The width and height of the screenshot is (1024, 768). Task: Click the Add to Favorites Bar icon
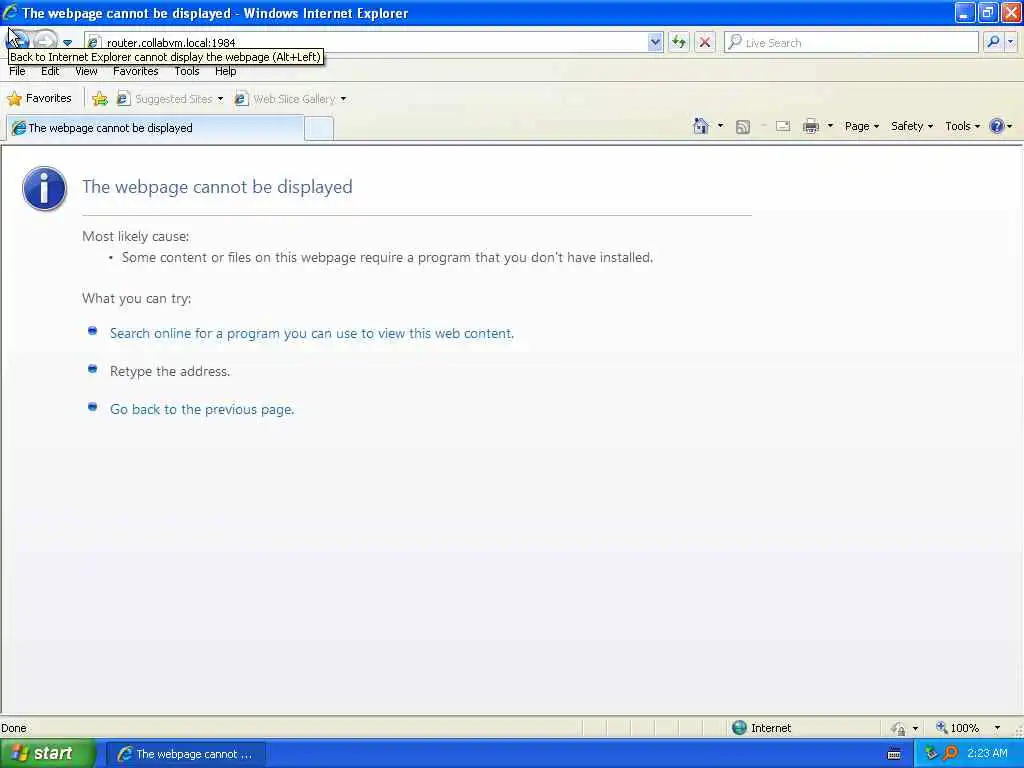click(100, 99)
